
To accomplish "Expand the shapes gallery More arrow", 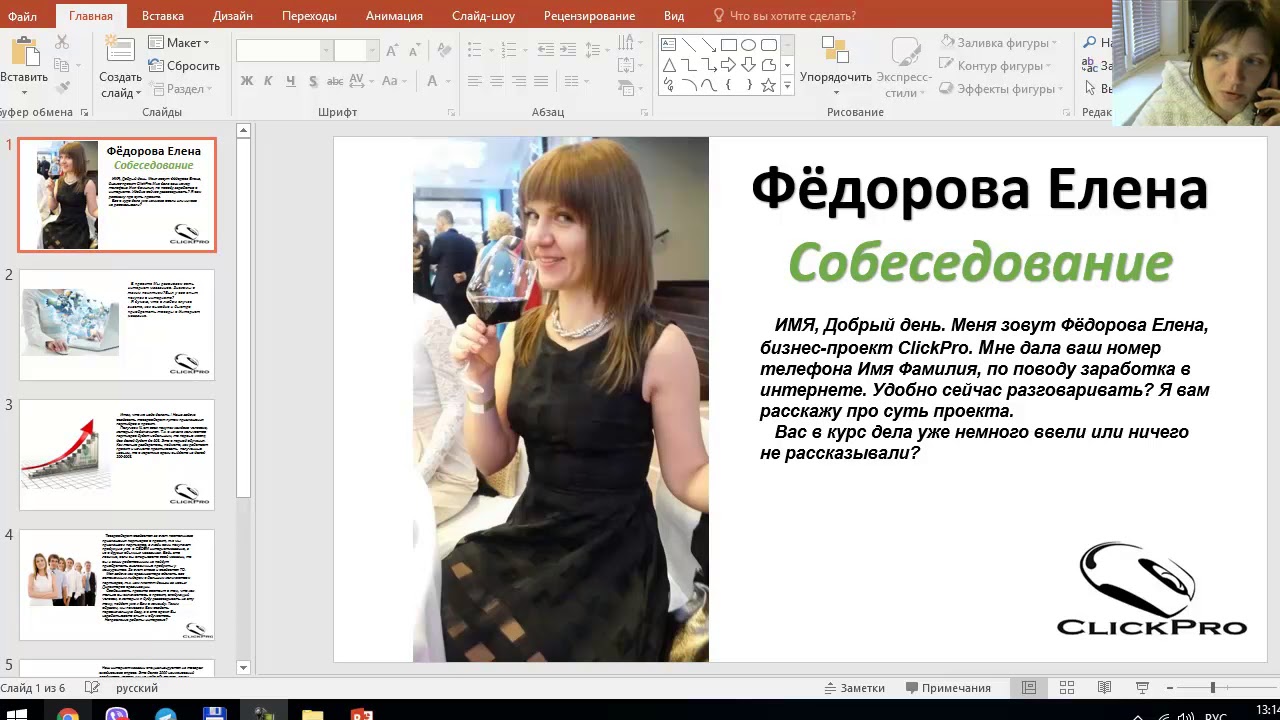I will [787, 87].
